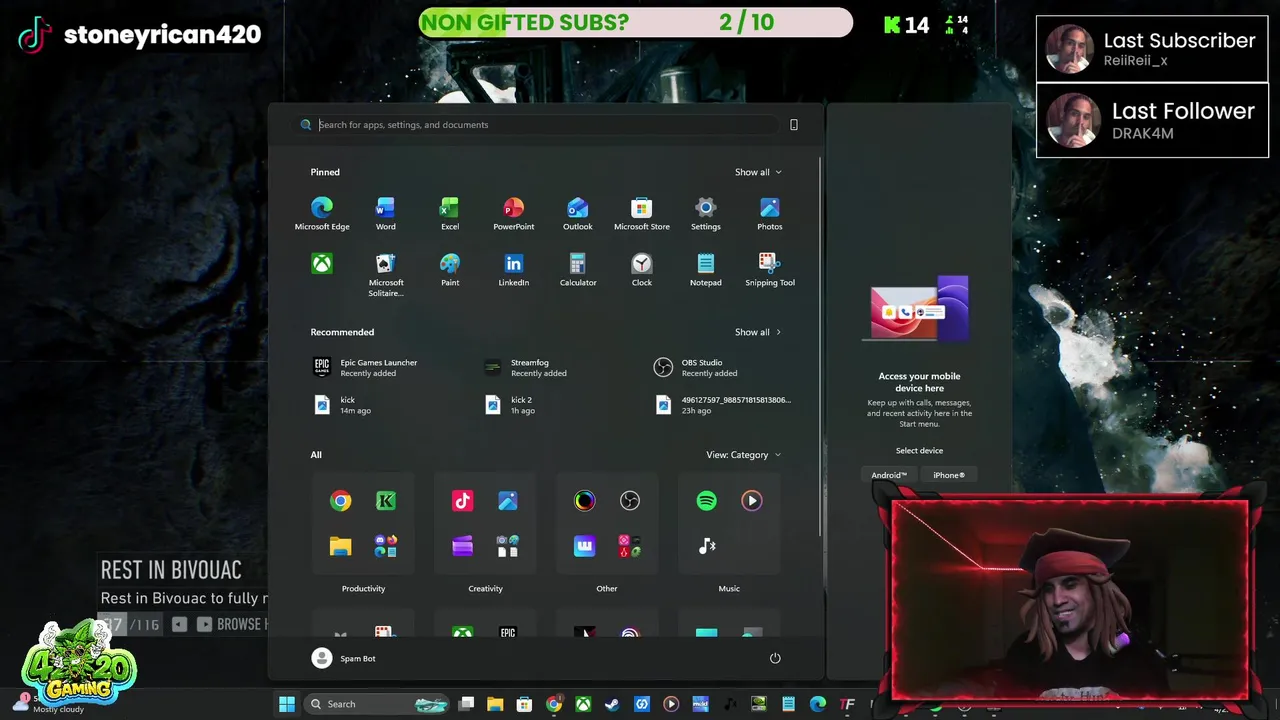1280x720 pixels.
Task: Open the colorful ring app in the Other group
Action: pos(585,501)
